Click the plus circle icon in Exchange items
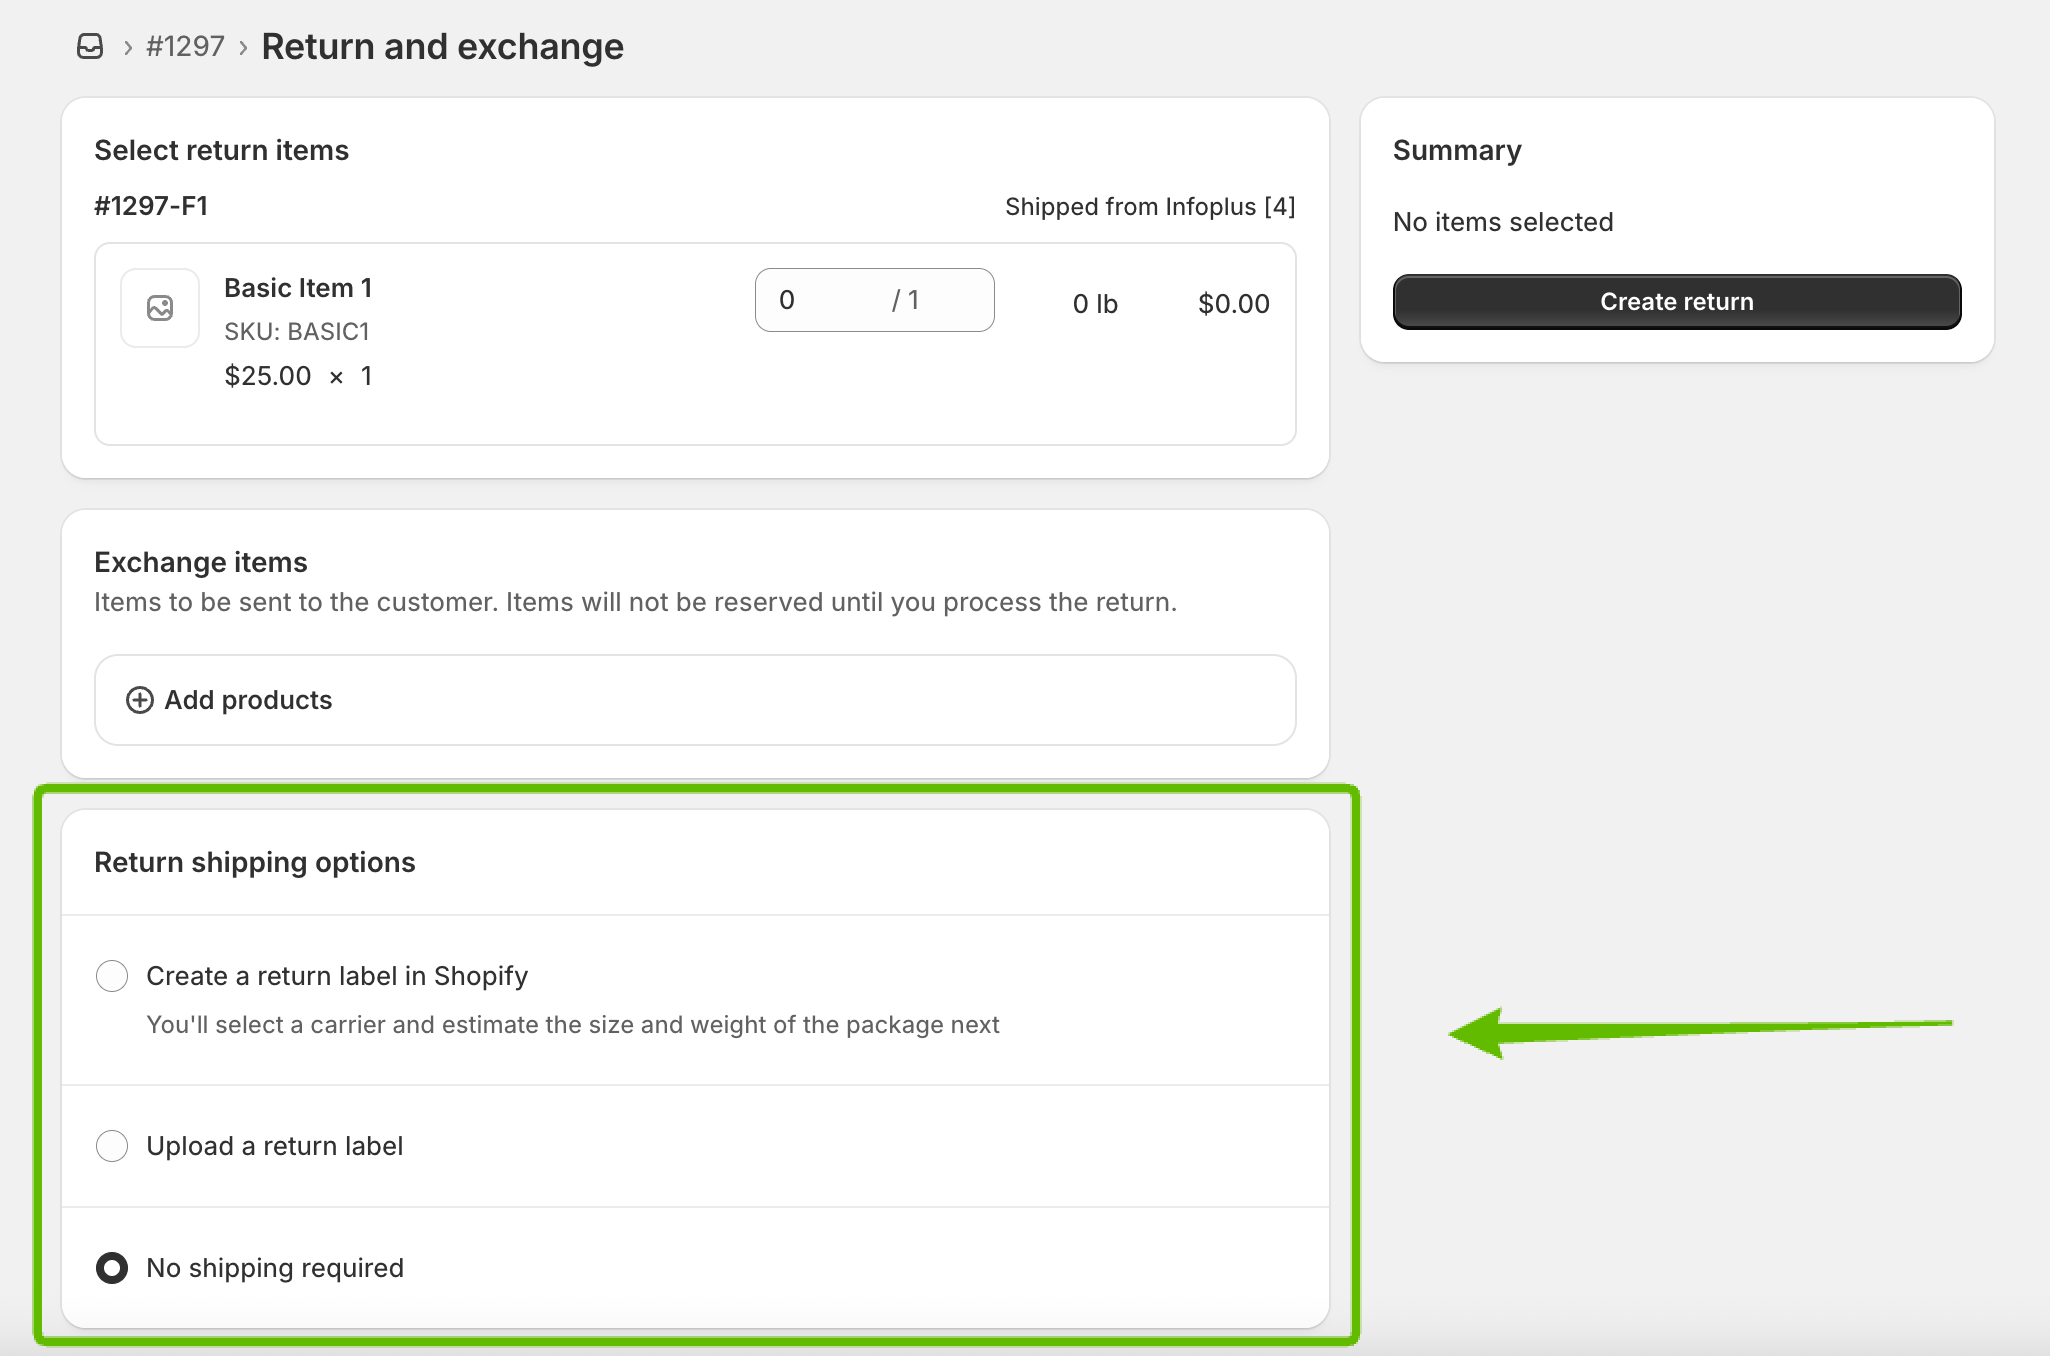The image size is (2050, 1356). tap(140, 700)
